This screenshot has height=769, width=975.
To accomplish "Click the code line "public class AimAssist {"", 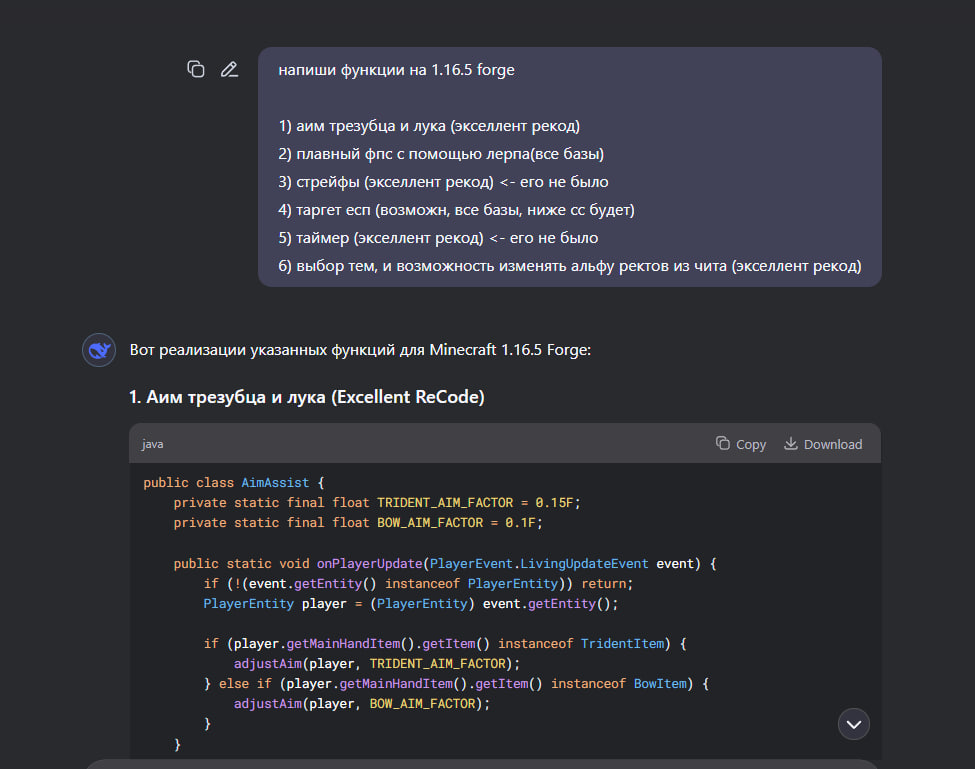I will click(x=234, y=482).
